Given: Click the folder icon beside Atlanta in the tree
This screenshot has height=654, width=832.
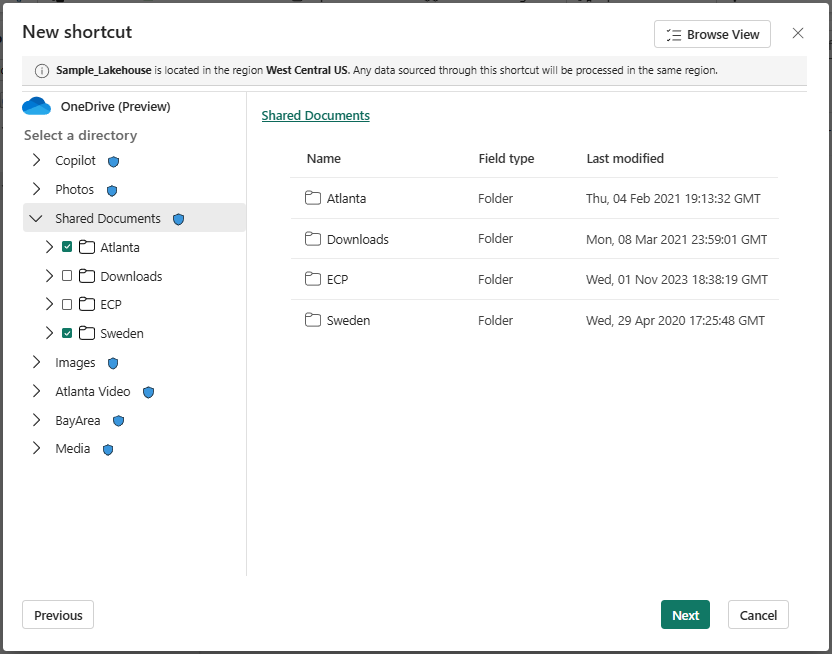Looking at the screenshot, I should click(x=85, y=247).
